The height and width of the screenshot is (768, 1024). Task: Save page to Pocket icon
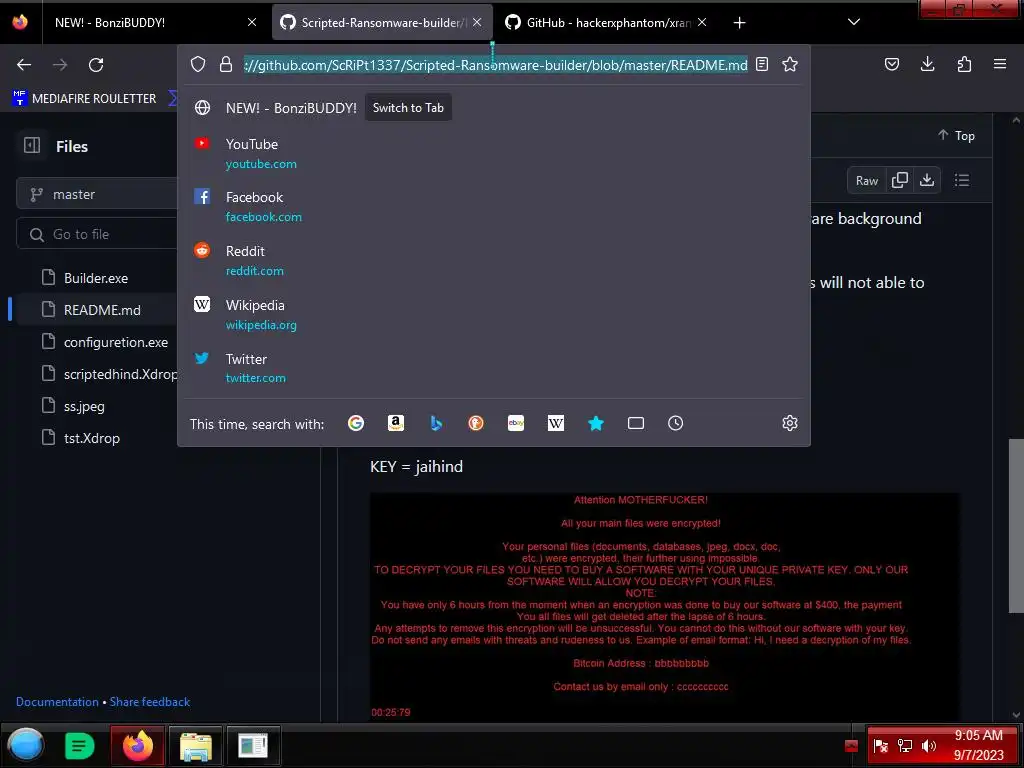[891, 64]
